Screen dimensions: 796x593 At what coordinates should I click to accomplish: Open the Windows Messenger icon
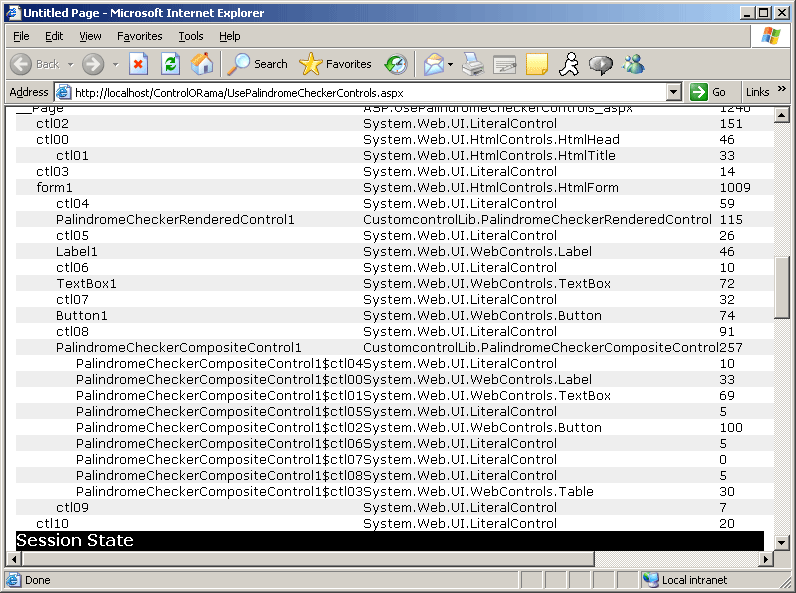point(633,64)
